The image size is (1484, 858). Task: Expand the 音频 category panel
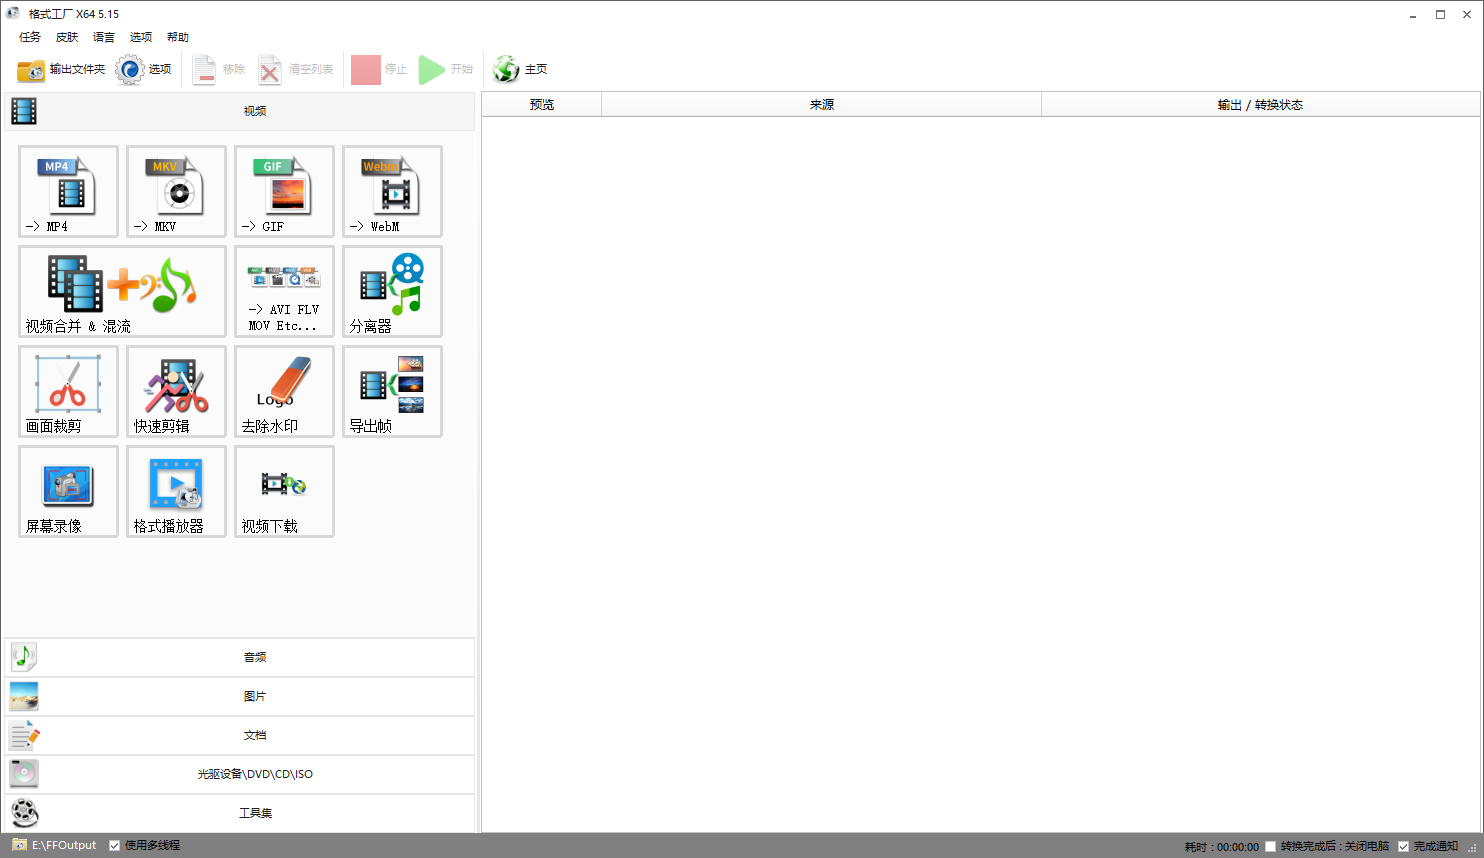tap(240, 657)
